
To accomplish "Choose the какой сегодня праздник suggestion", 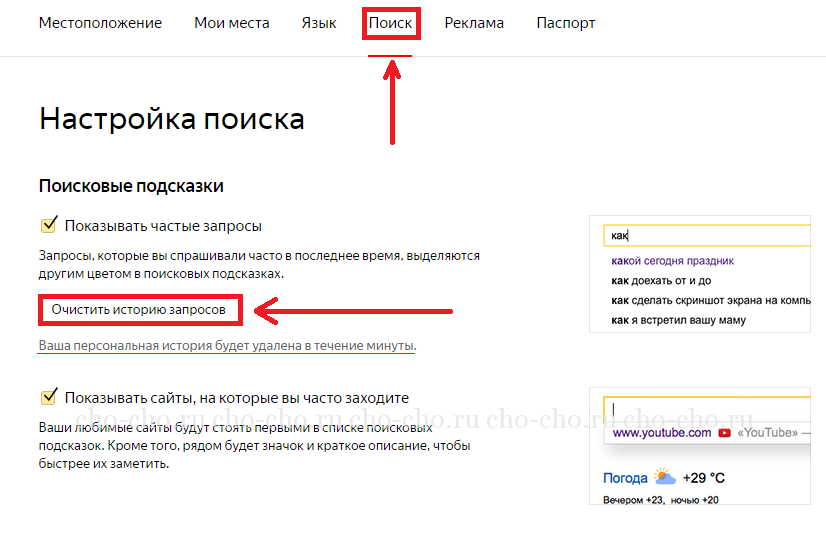I will coord(672,261).
